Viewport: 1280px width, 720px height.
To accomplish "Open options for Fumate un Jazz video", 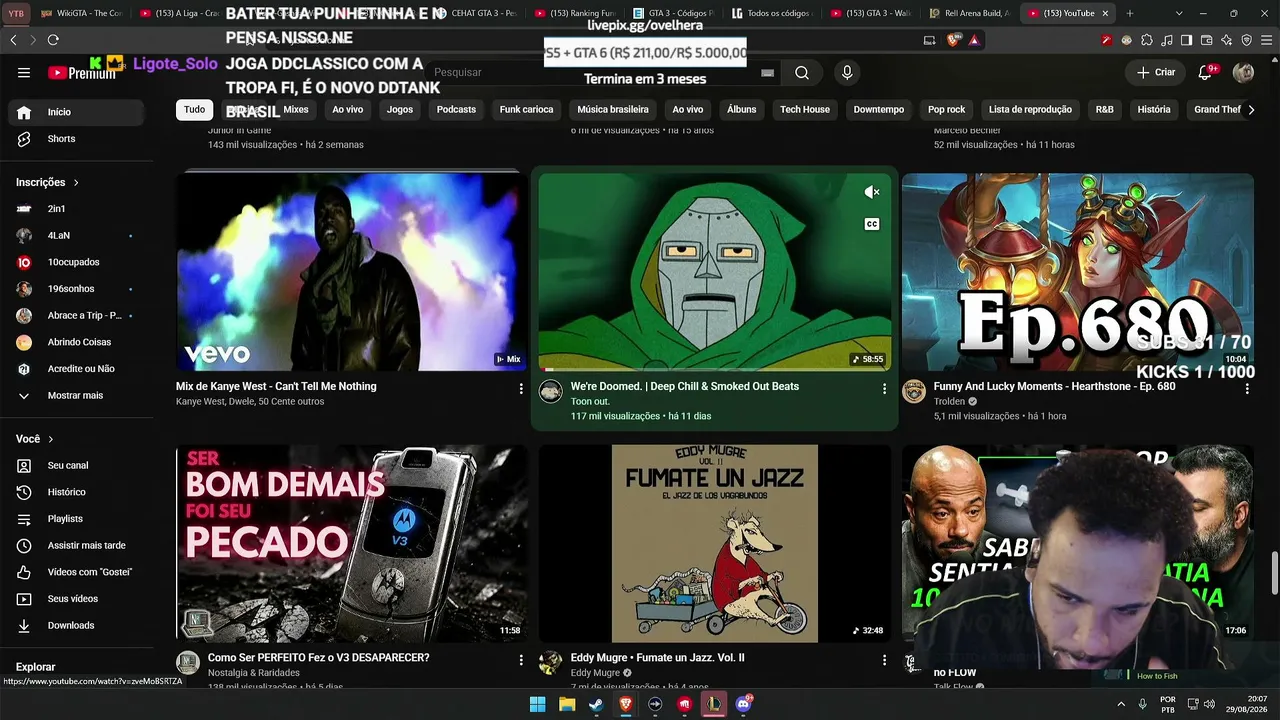I will pyautogui.click(x=884, y=660).
